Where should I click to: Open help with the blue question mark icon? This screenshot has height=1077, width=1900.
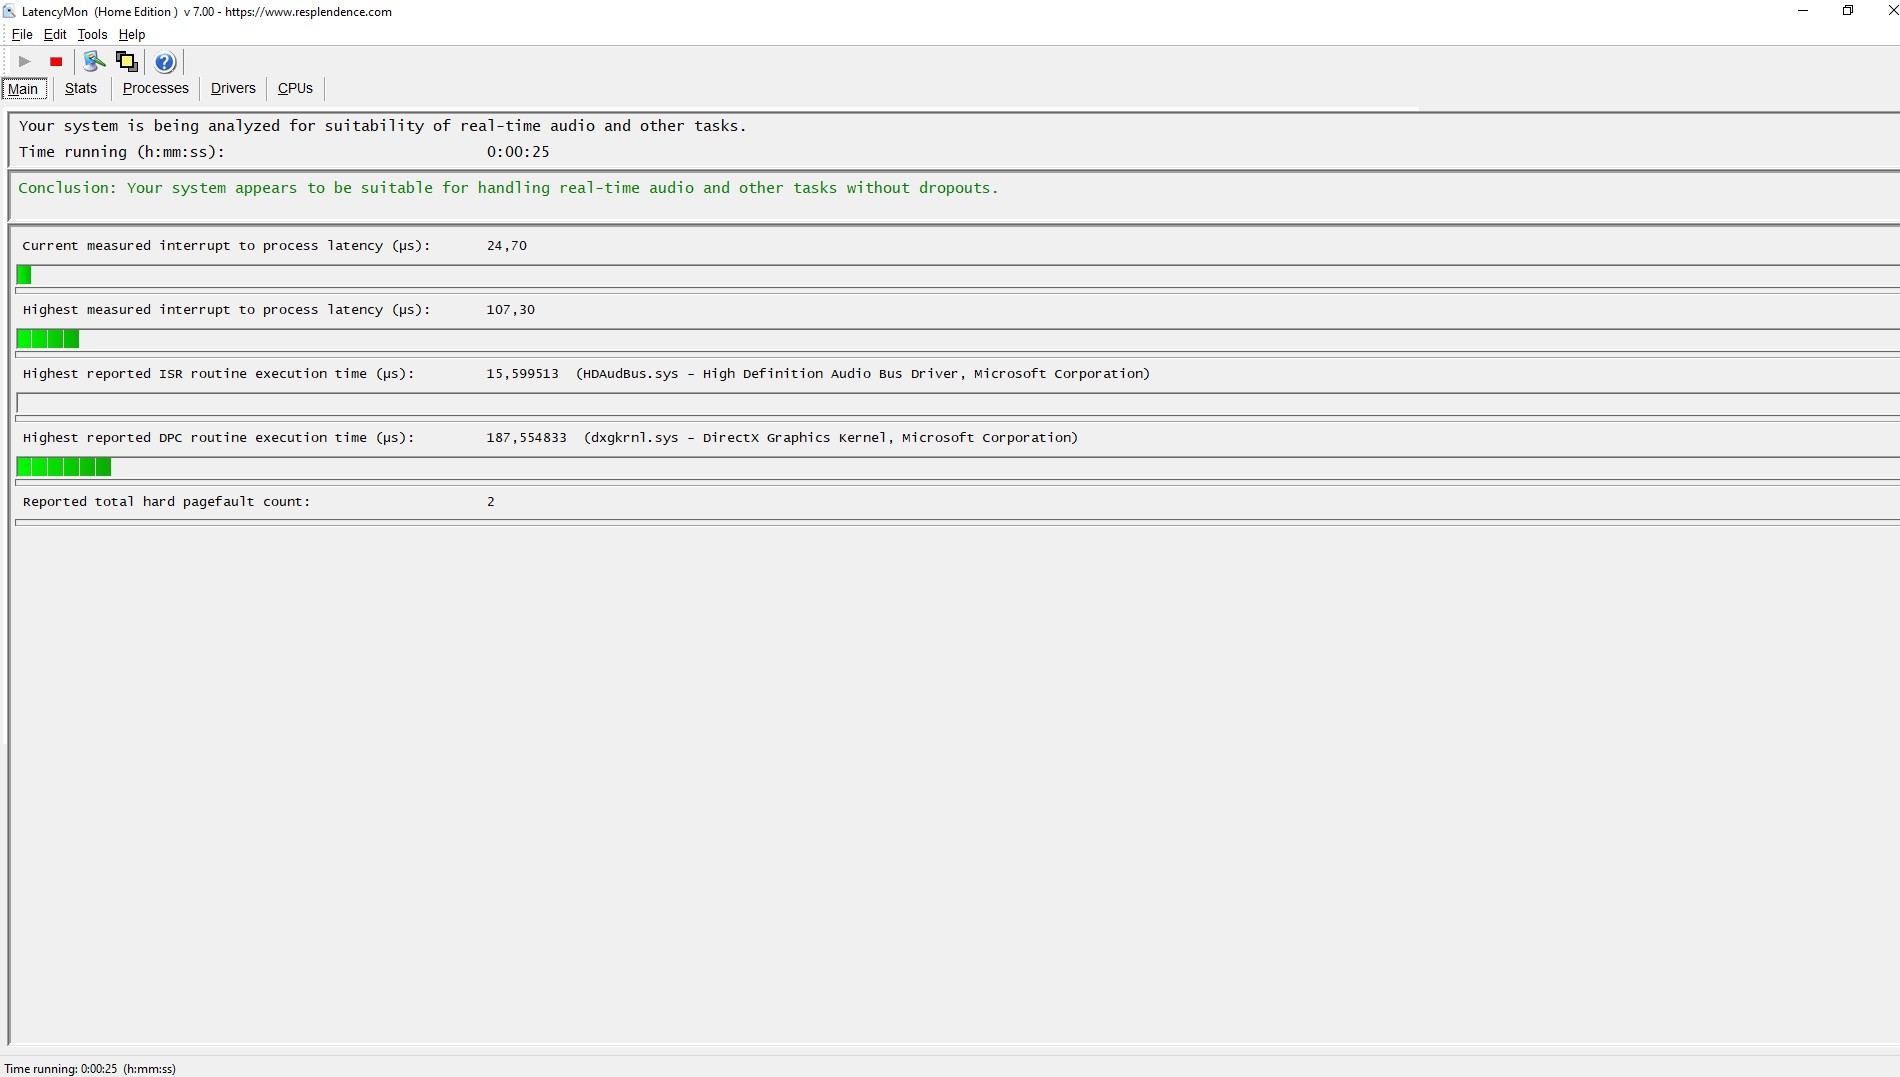point(165,62)
